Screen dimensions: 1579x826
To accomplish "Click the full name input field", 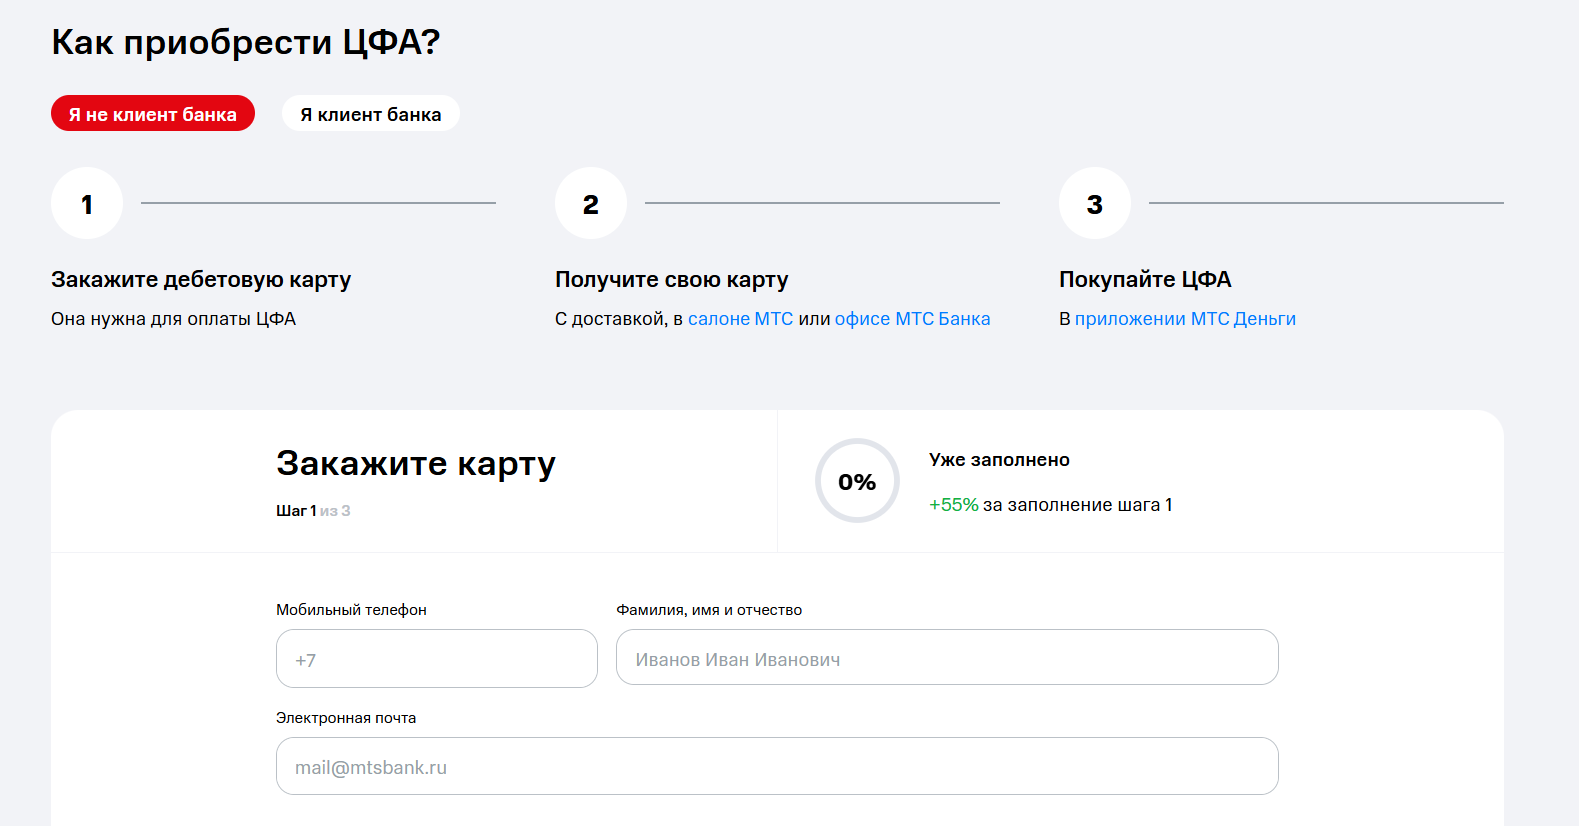I will coord(947,658).
